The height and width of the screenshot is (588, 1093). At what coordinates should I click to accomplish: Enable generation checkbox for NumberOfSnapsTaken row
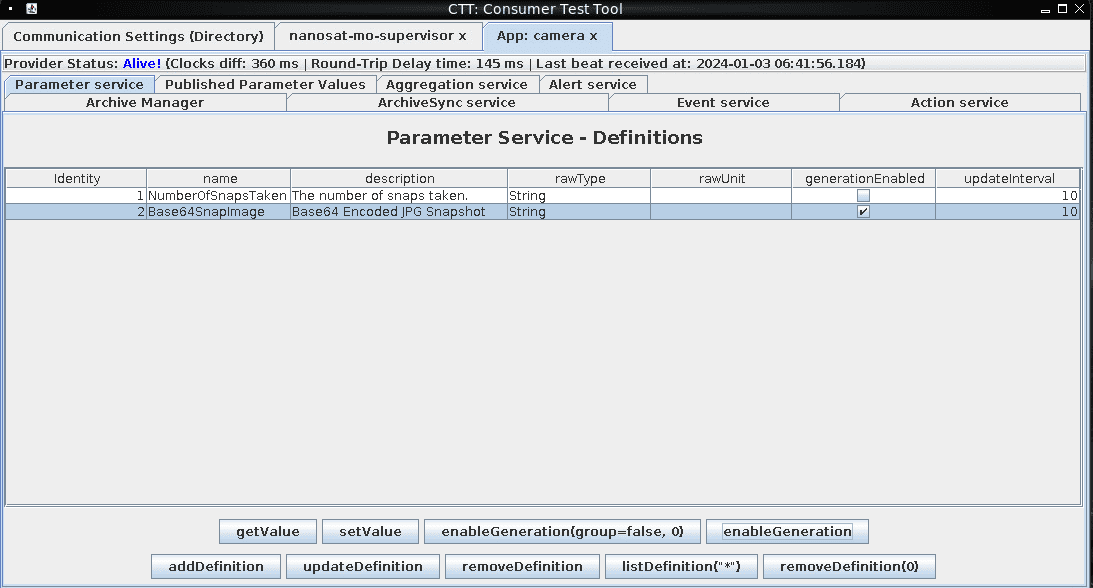point(863,196)
